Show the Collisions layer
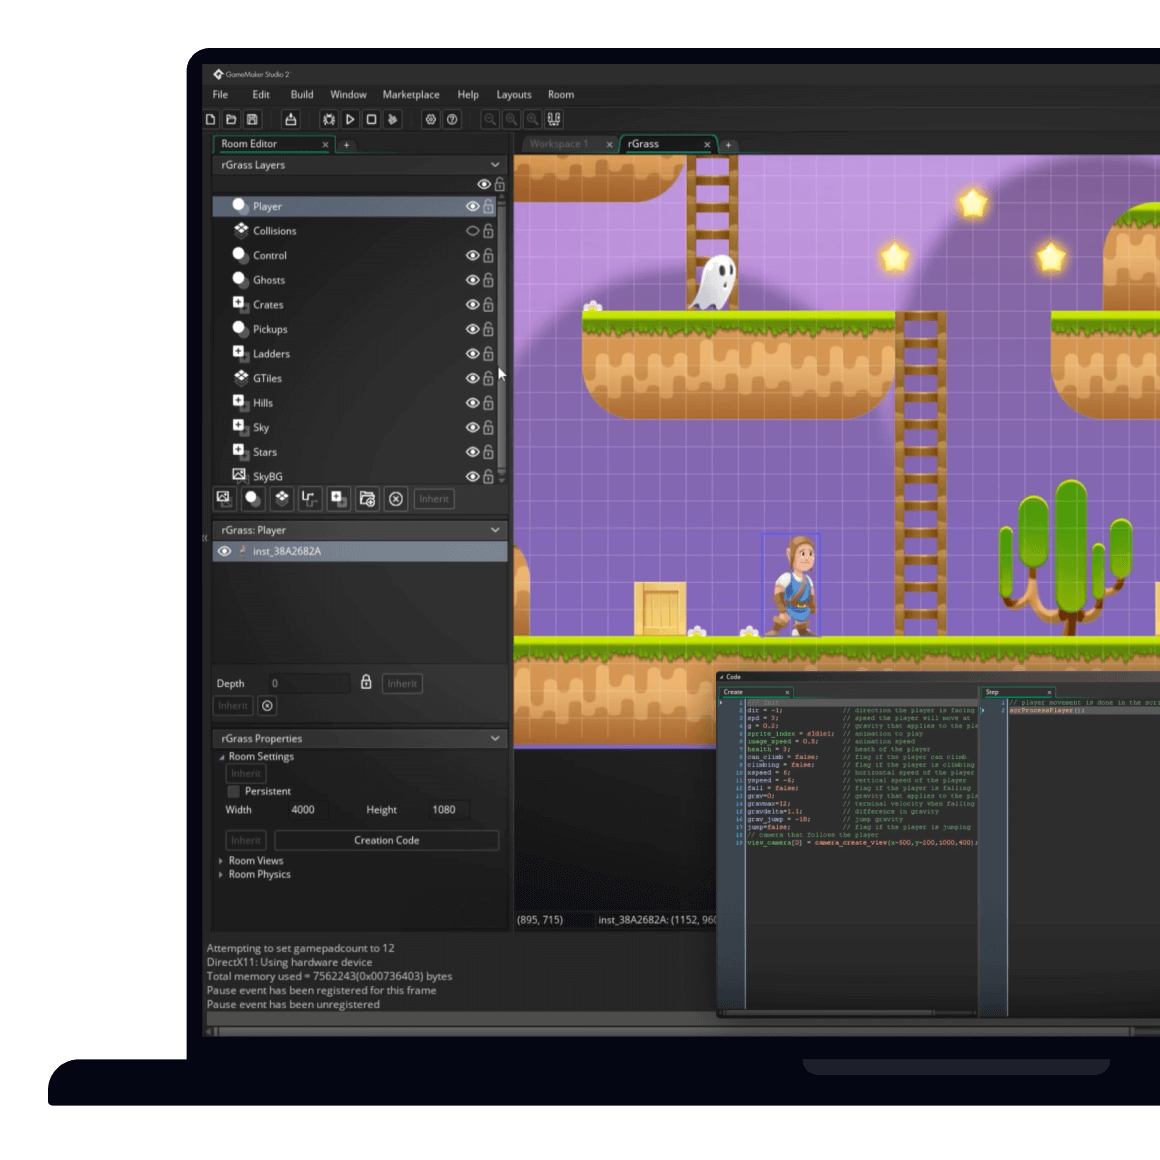This screenshot has width=1160, height=1160. (472, 230)
